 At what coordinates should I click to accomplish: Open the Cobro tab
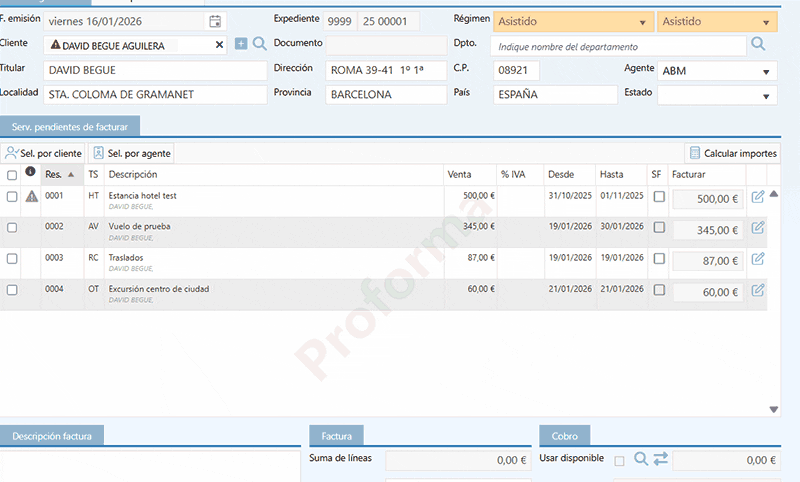[x=564, y=436]
